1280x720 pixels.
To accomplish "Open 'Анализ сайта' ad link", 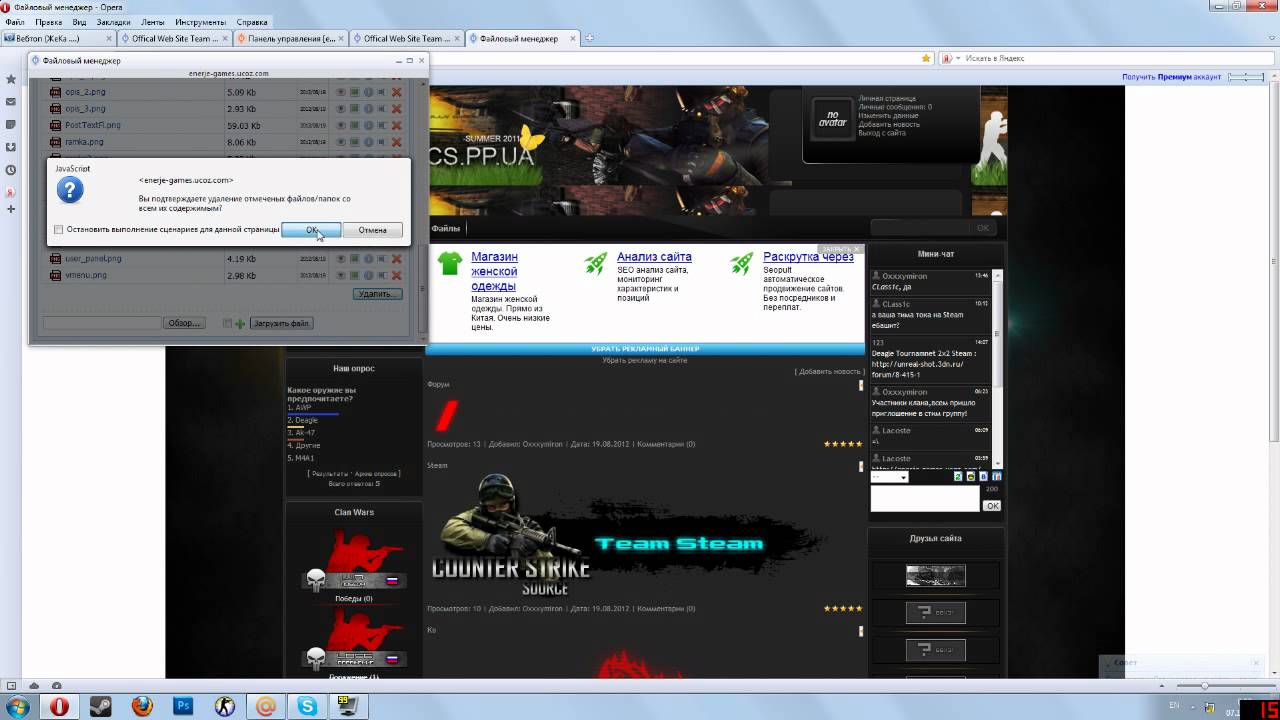I will [654, 257].
